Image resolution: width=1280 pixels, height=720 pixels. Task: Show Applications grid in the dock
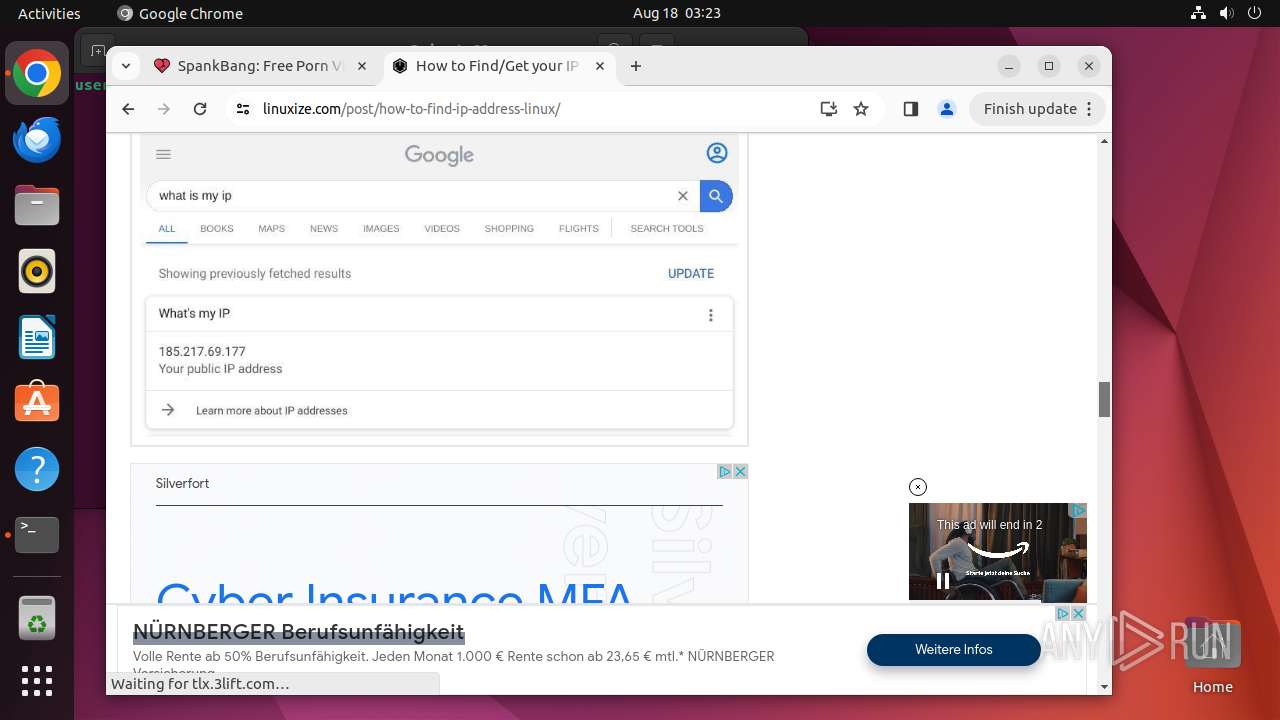[37, 681]
